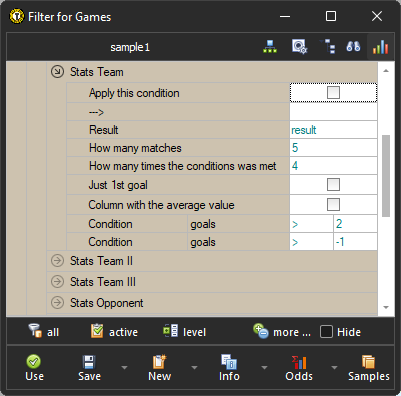Click the Save floppy disk button
Screen dimensions: 401x396
tap(89, 368)
